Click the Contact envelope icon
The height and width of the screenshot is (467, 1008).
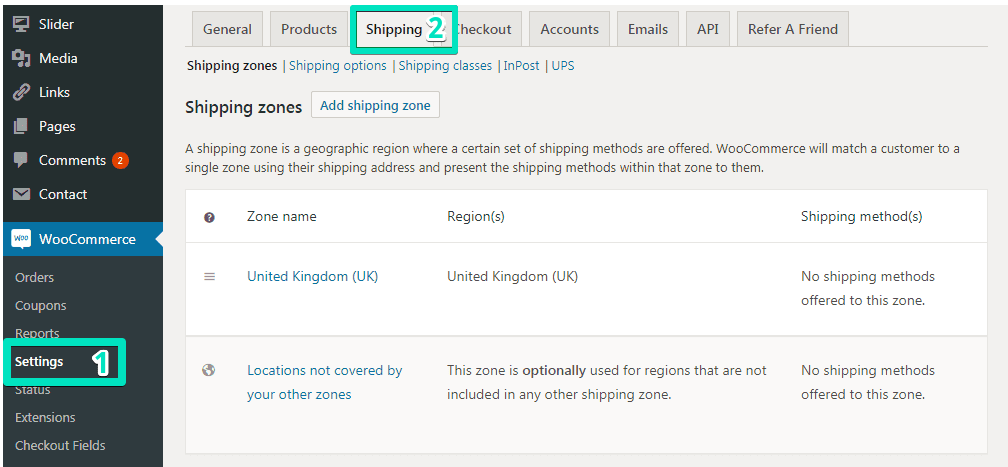(x=21, y=194)
